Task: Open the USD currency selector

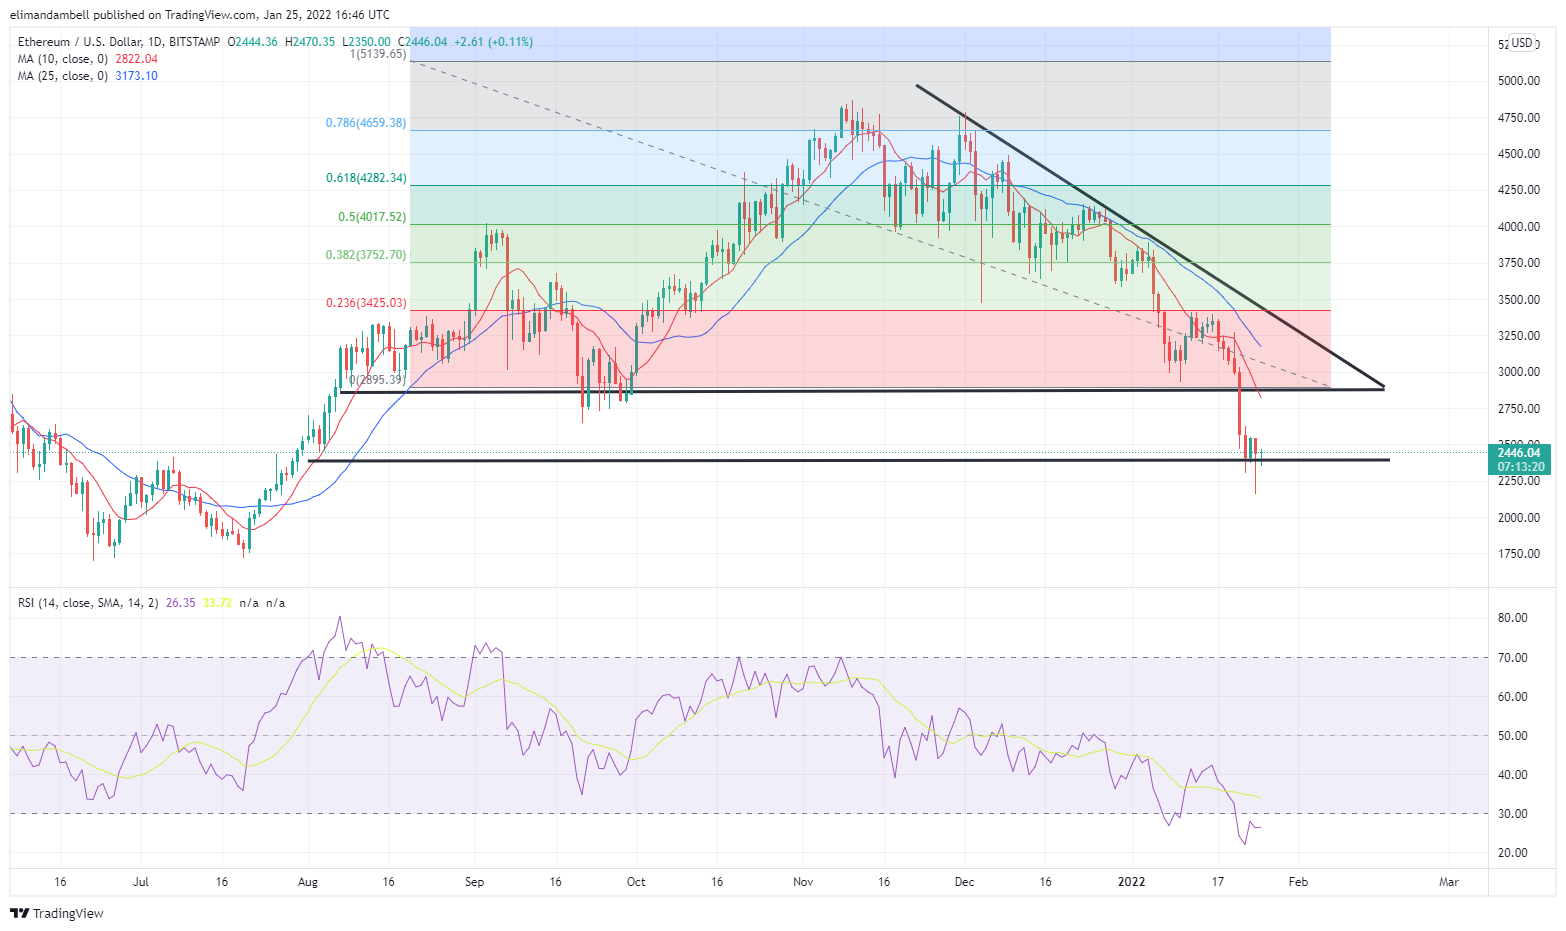Action: click(x=1521, y=43)
